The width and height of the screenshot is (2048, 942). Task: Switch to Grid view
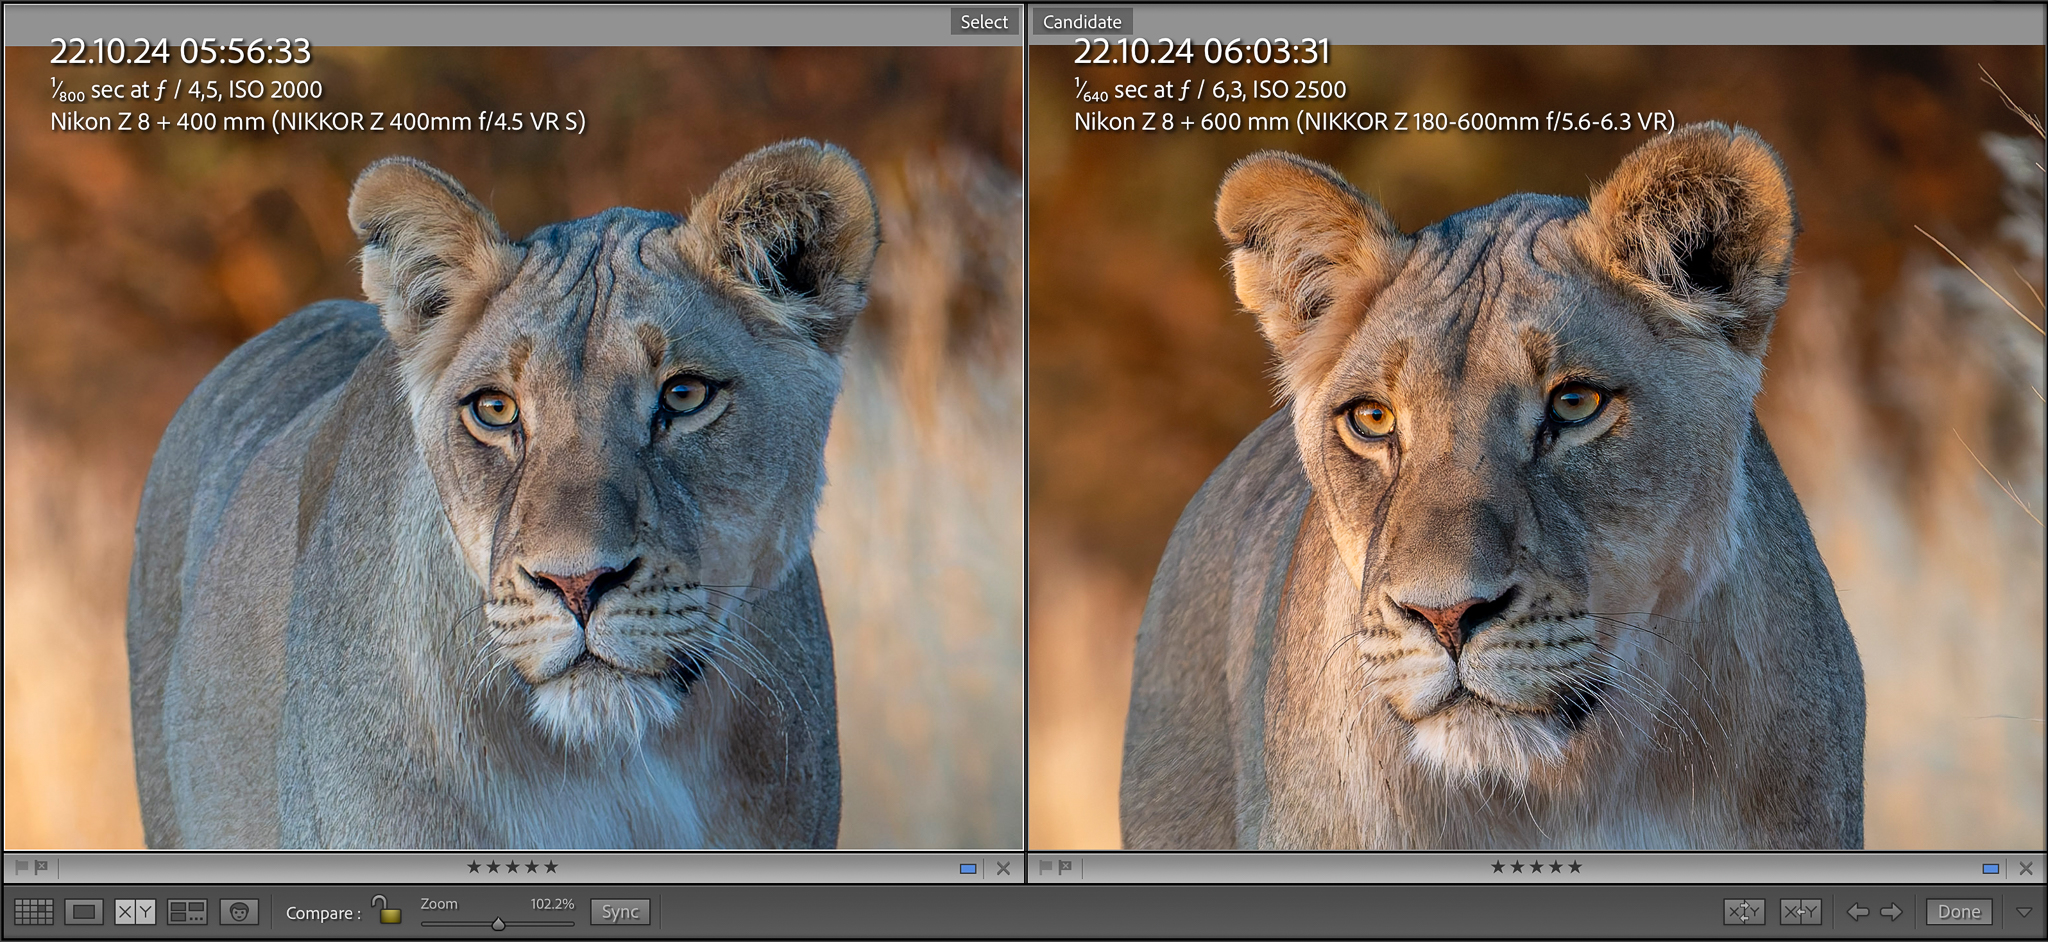[x=34, y=912]
